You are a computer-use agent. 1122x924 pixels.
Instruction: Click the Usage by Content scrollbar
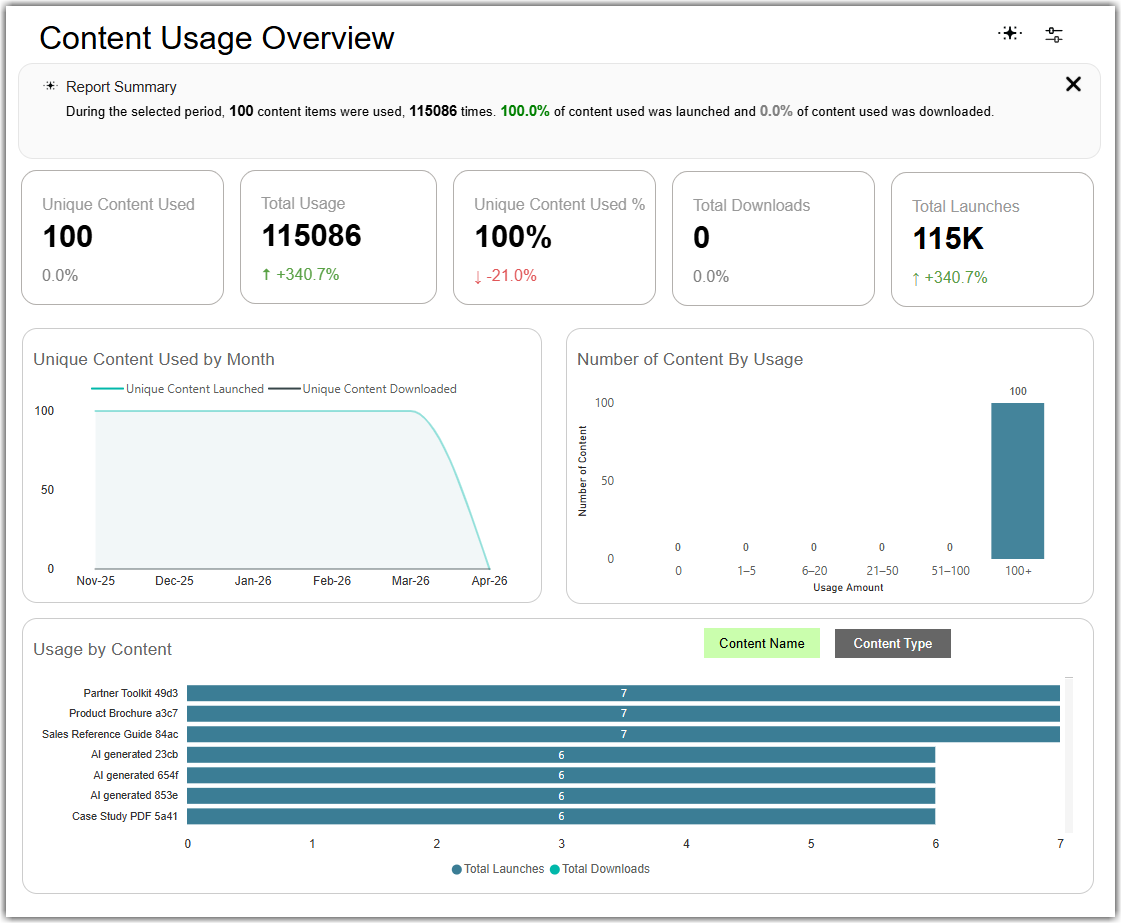click(1068, 755)
